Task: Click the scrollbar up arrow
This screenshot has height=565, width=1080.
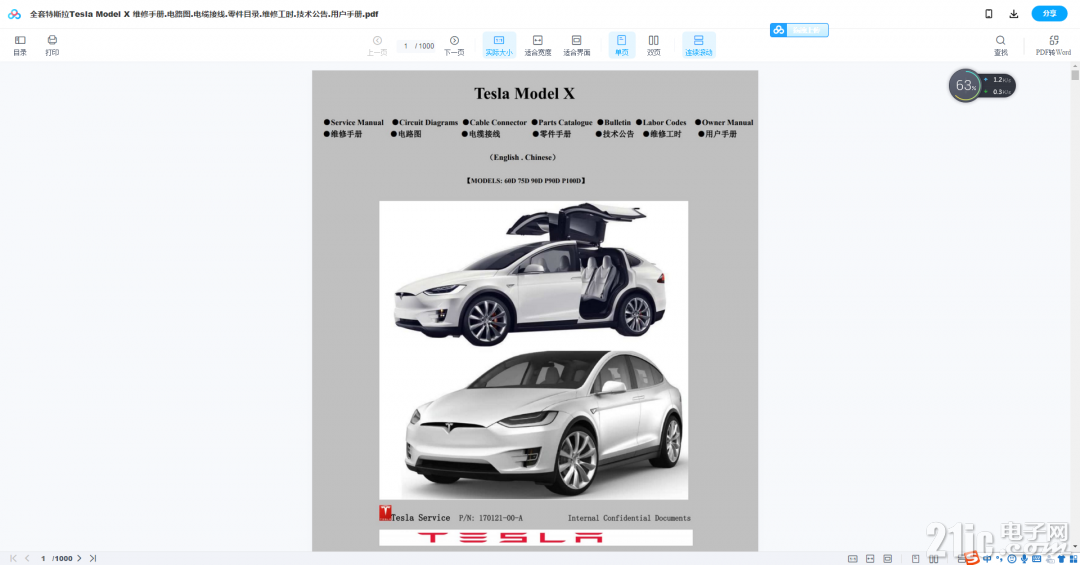Action: click(1074, 65)
